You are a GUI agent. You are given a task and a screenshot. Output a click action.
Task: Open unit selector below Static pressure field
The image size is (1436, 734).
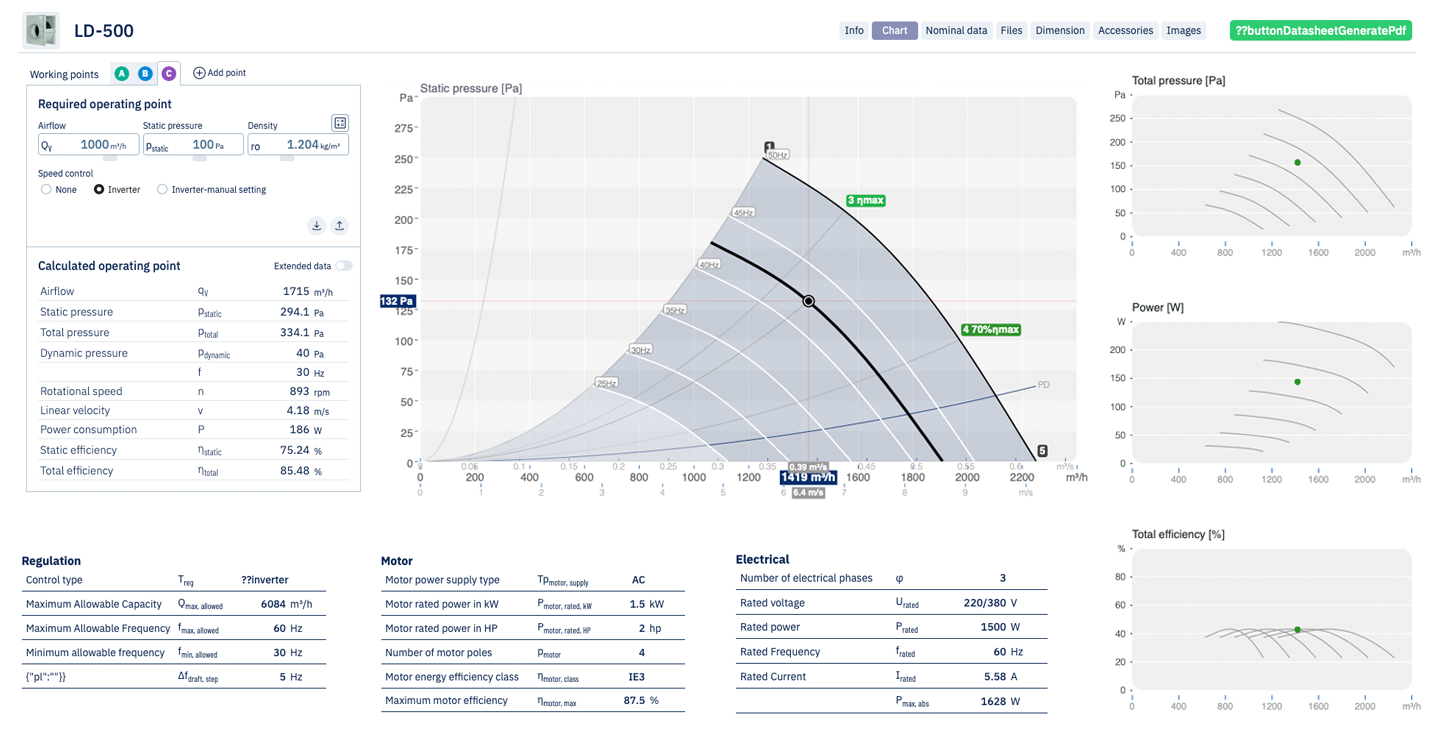click(200, 157)
